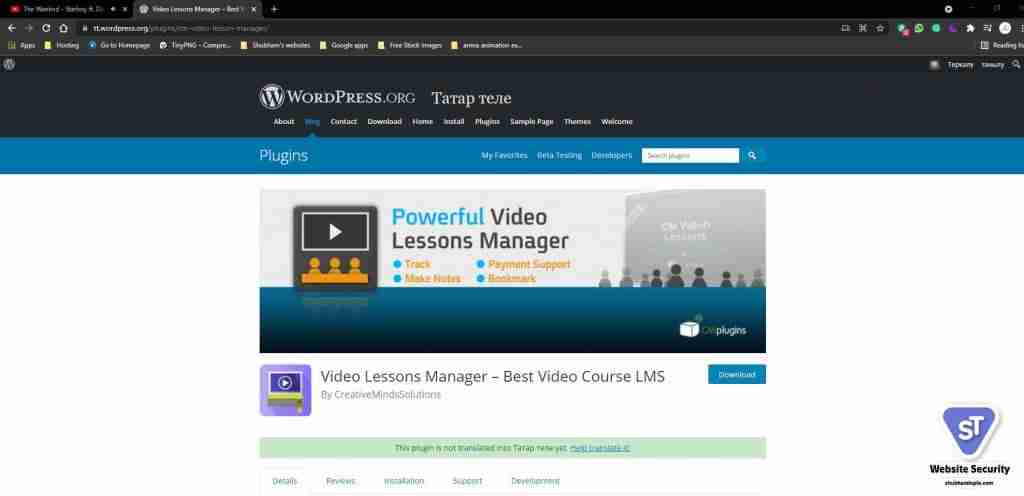Submit plugin search with magnifier button

[x=752, y=156]
